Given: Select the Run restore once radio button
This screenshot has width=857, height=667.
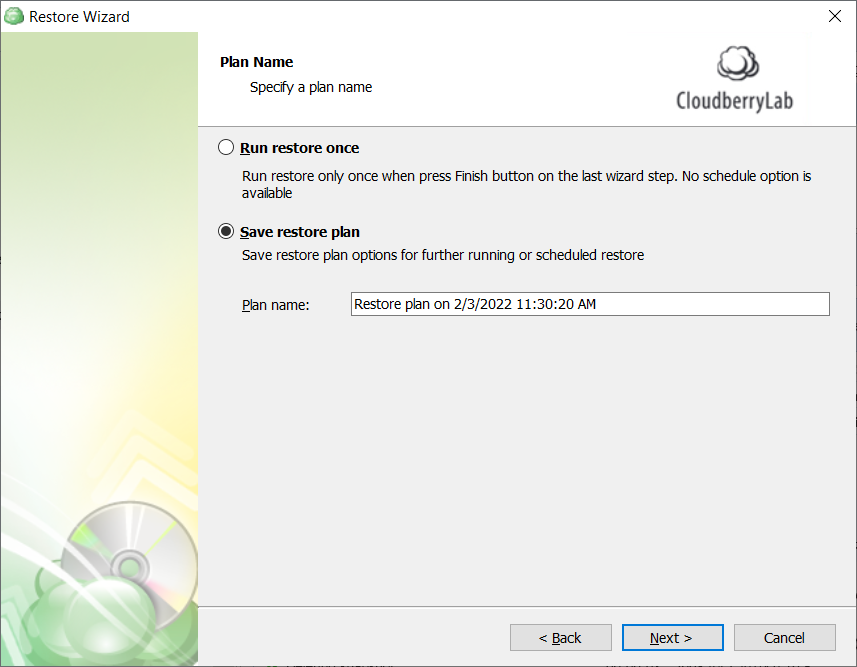Looking at the screenshot, I should click(x=226, y=148).
